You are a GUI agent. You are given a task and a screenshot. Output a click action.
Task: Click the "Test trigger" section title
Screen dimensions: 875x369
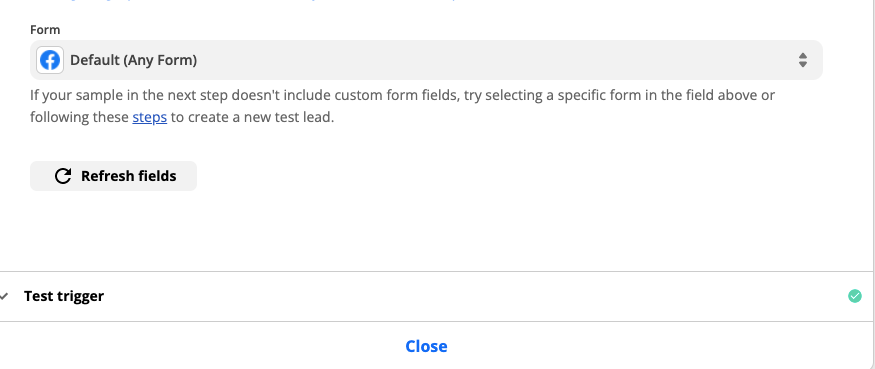pos(64,296)
